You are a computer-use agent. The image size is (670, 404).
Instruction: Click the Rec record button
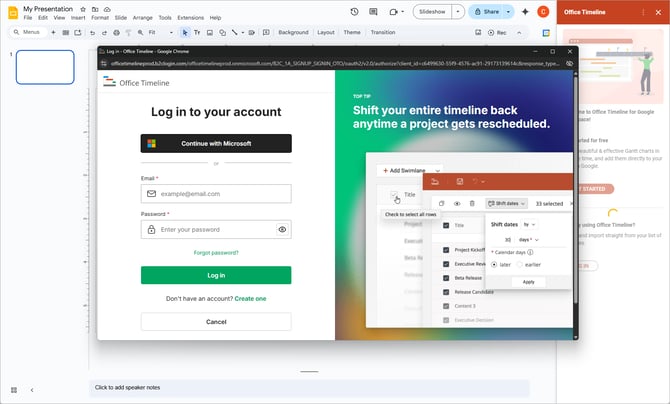click(497, 32)
